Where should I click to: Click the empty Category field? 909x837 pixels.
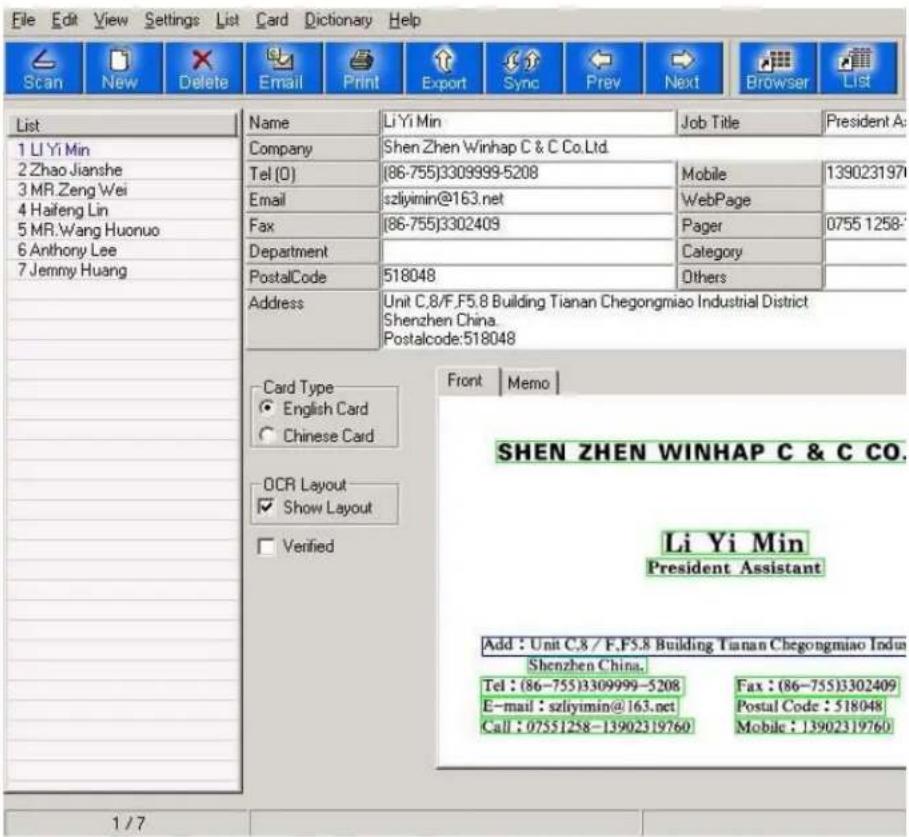[x=864, y=250]
